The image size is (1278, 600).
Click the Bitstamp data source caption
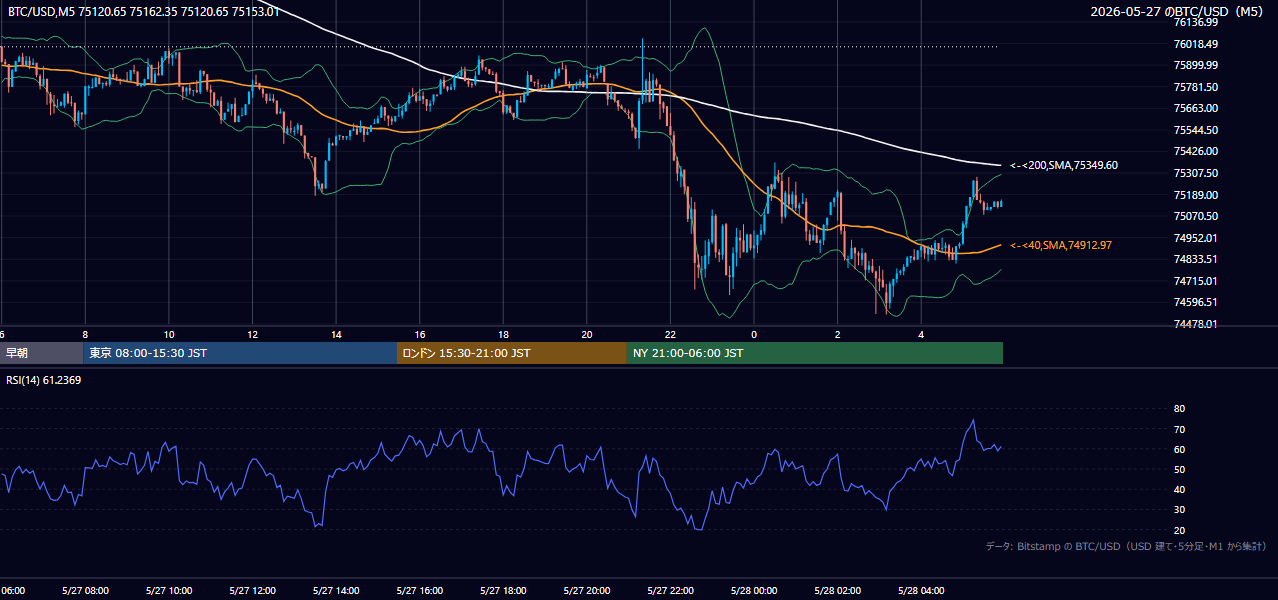click(x=1126, y=546)
